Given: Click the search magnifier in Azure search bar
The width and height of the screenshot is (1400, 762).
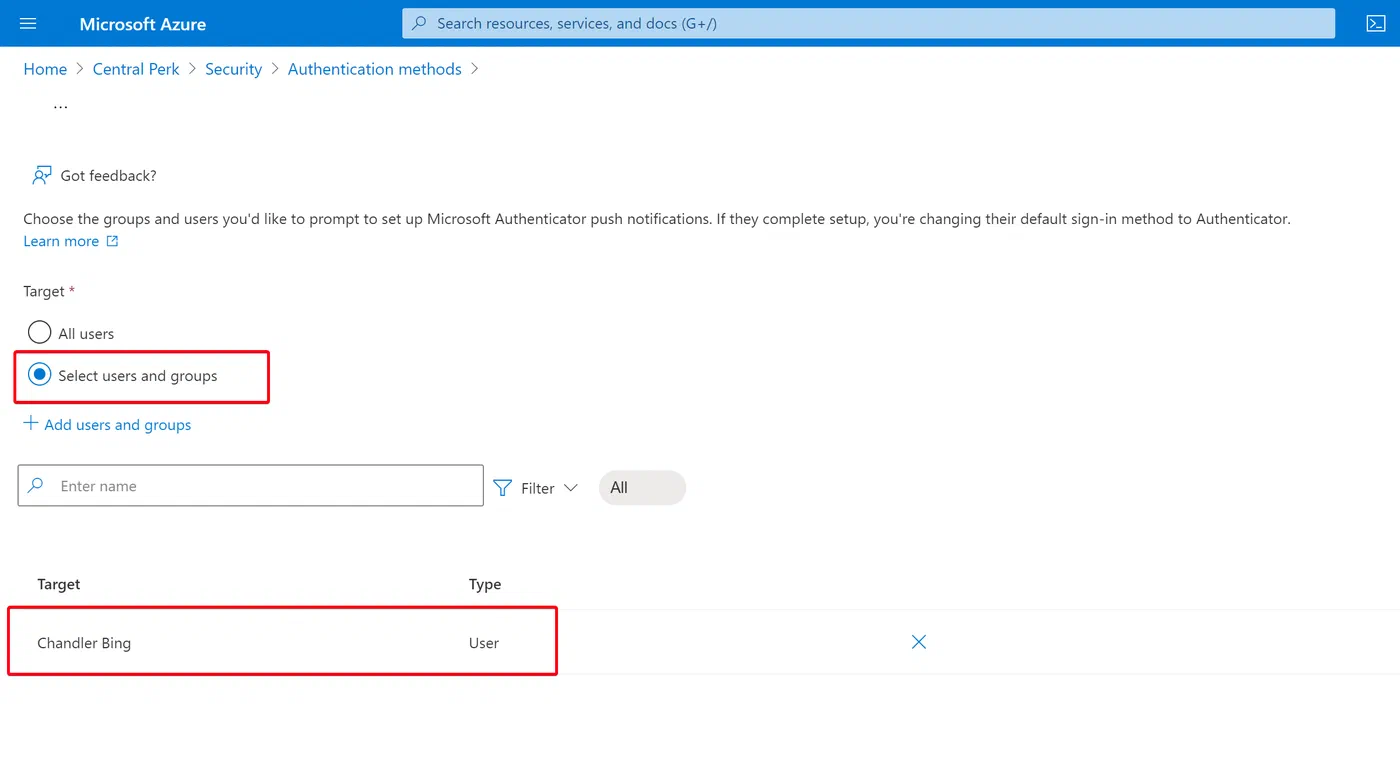Looking at the screenshot, I should click(x=420, y=23).
